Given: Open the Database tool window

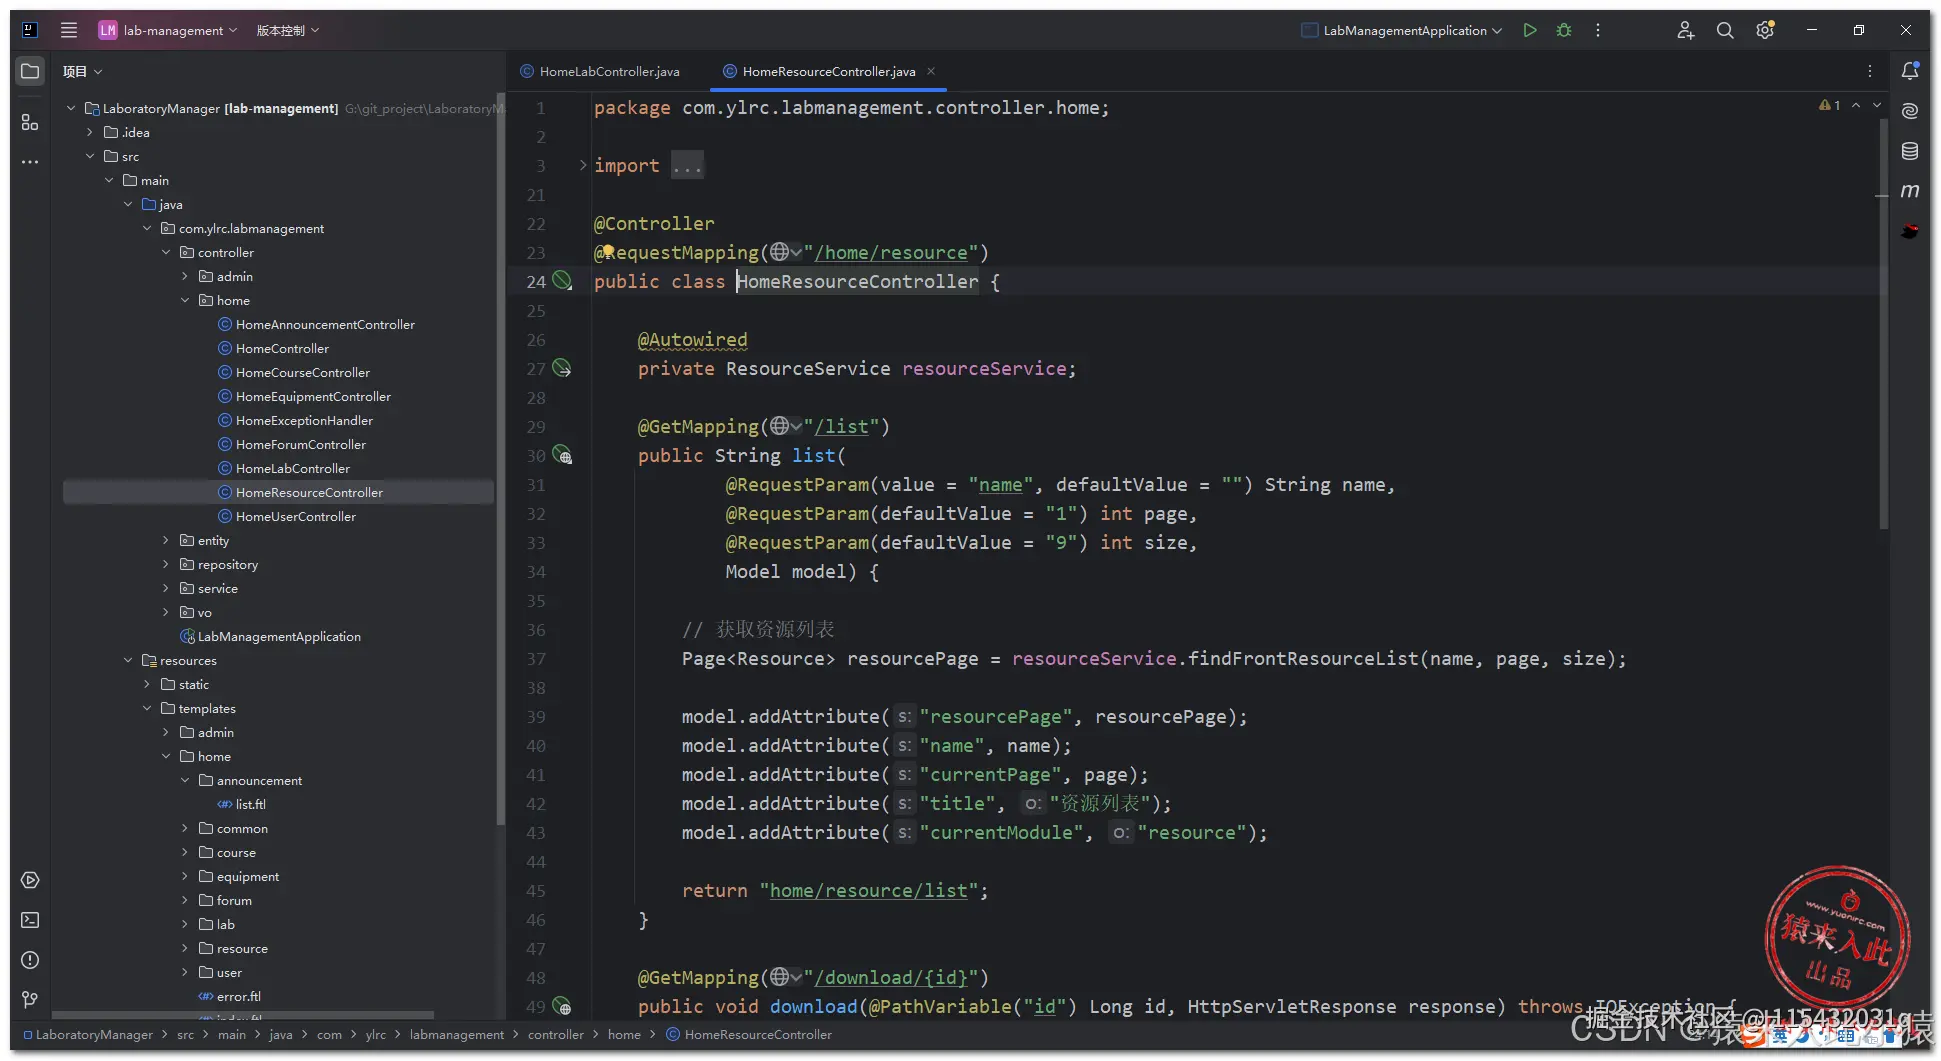Looking at the screenshot, I should pyautogui.click(x=1910, y=151).
